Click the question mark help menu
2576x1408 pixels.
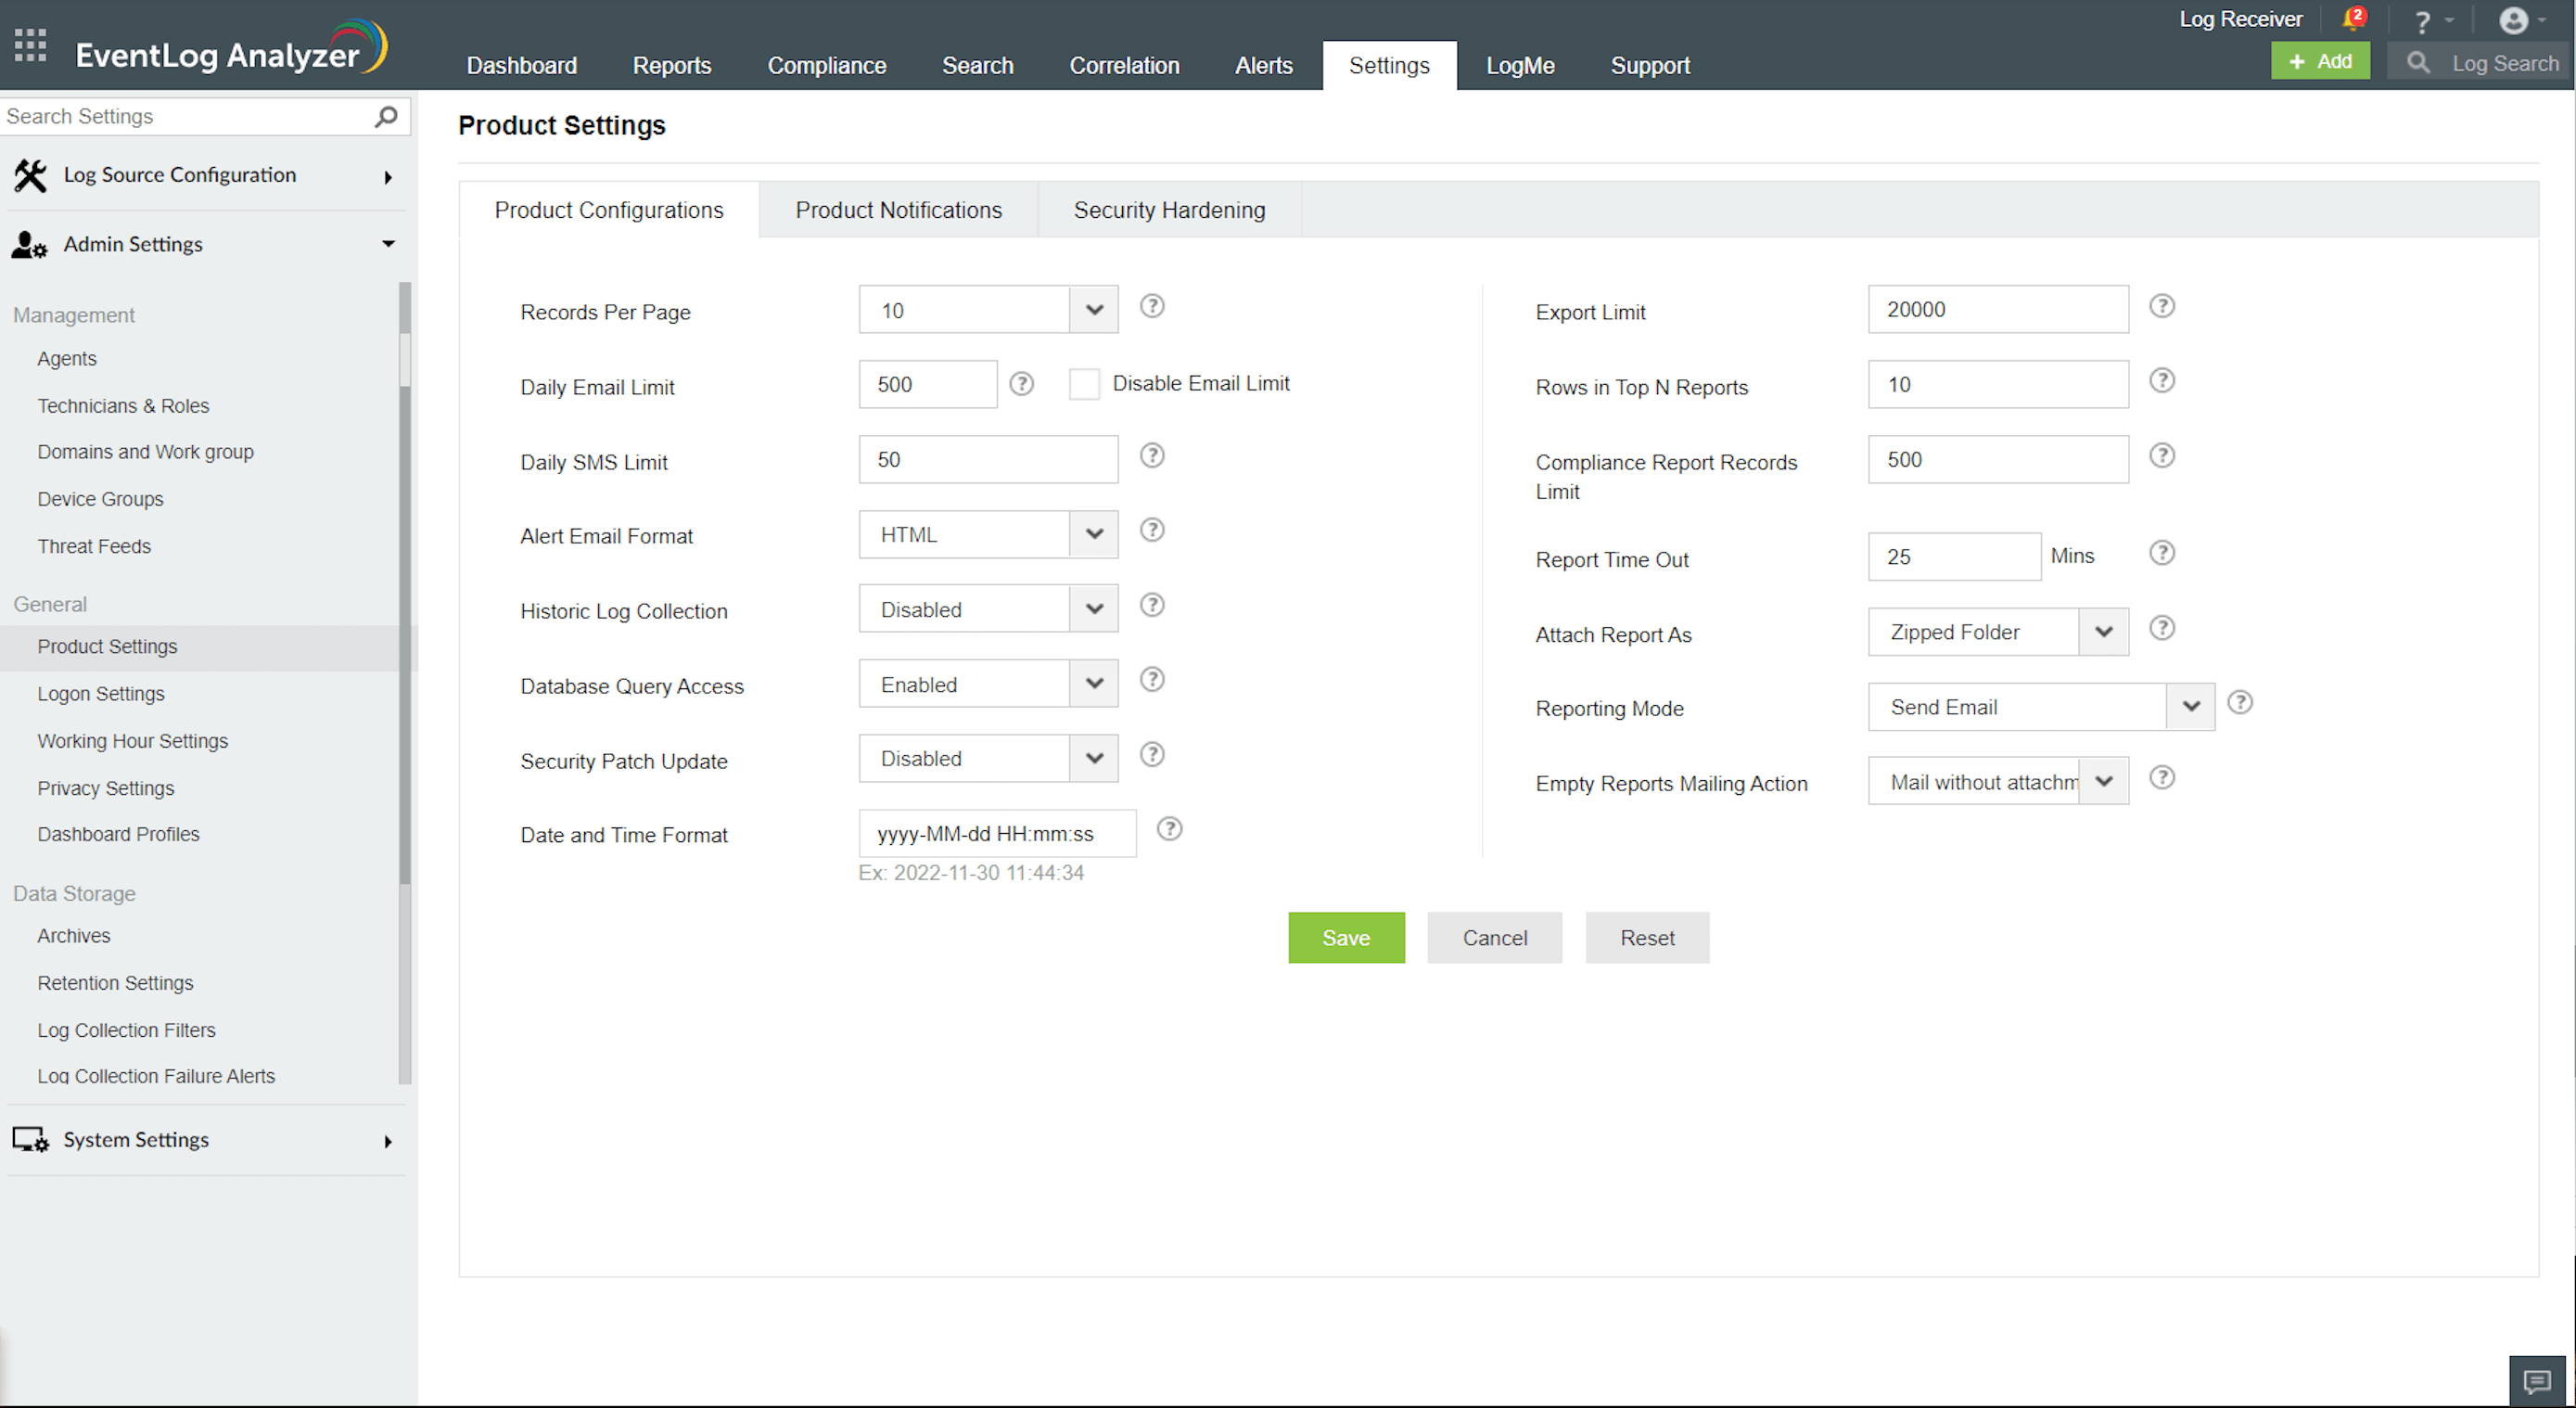(2422, 22)
